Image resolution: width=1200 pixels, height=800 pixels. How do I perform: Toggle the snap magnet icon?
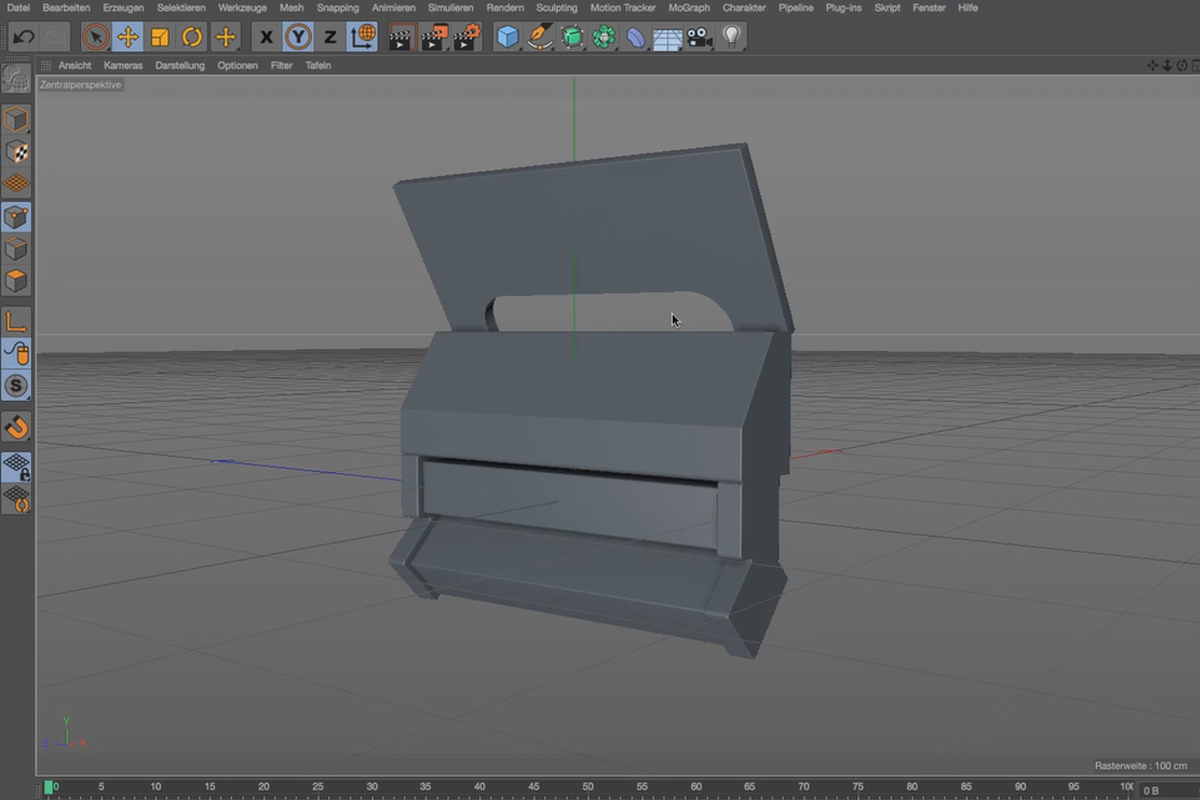tap(16, 427)
